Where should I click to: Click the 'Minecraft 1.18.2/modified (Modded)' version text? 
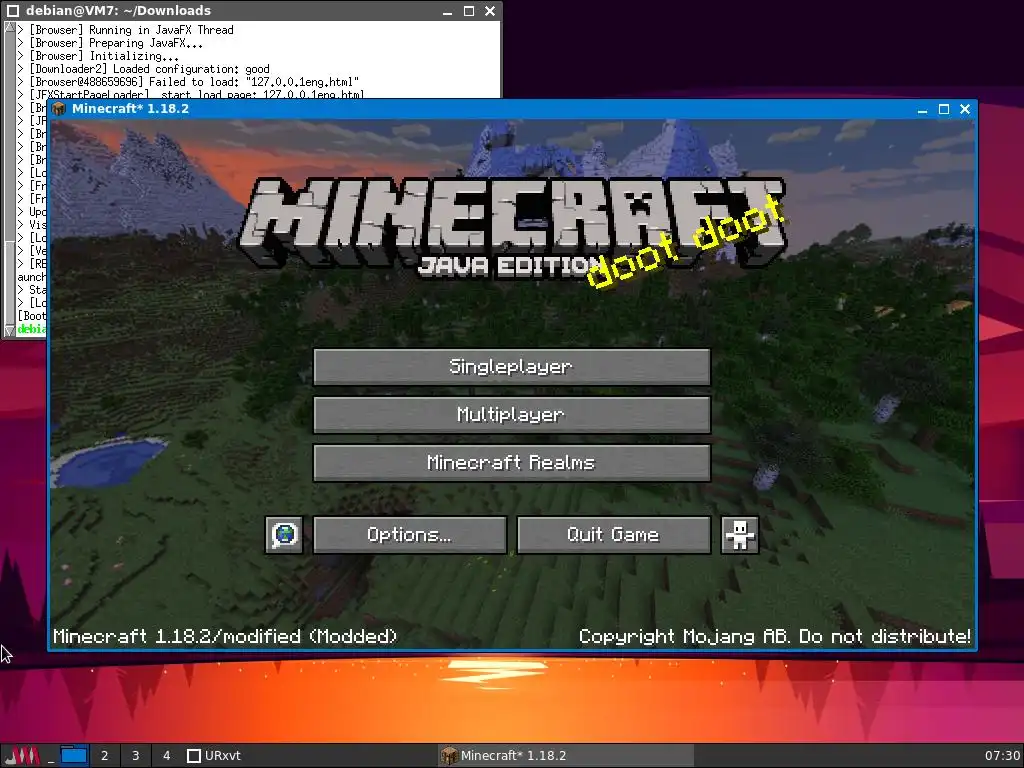click(225, 636)
